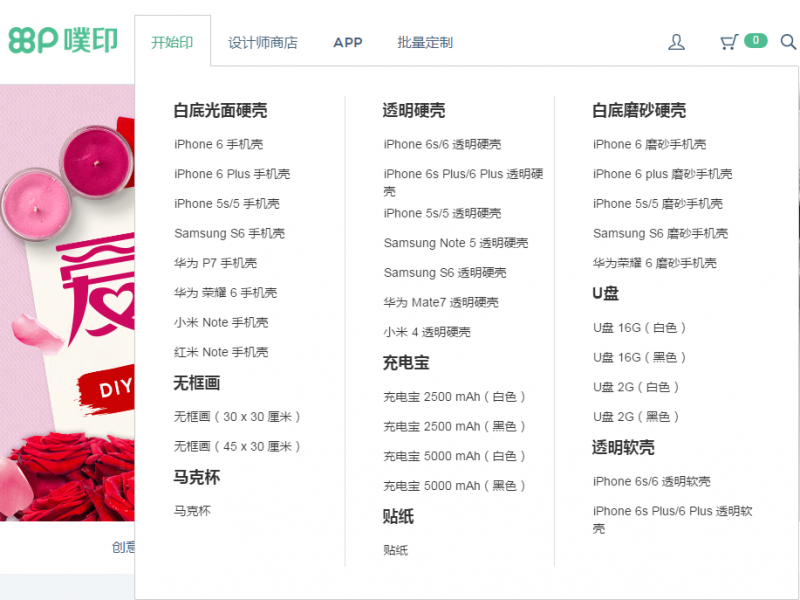This screenshot has width=800, height=600.
Task: Choose iPhone 5s/5 磨砂手机壳
Action: [658, 204]
